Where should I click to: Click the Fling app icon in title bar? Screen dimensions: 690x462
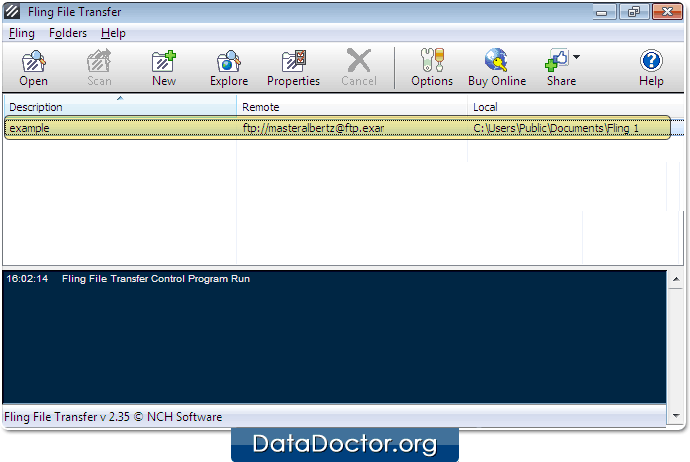point(12,11)
